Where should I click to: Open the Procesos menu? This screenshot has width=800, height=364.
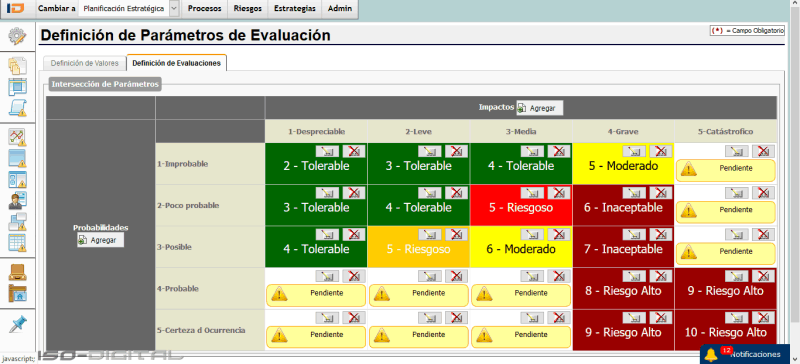[x=205, y=9]
